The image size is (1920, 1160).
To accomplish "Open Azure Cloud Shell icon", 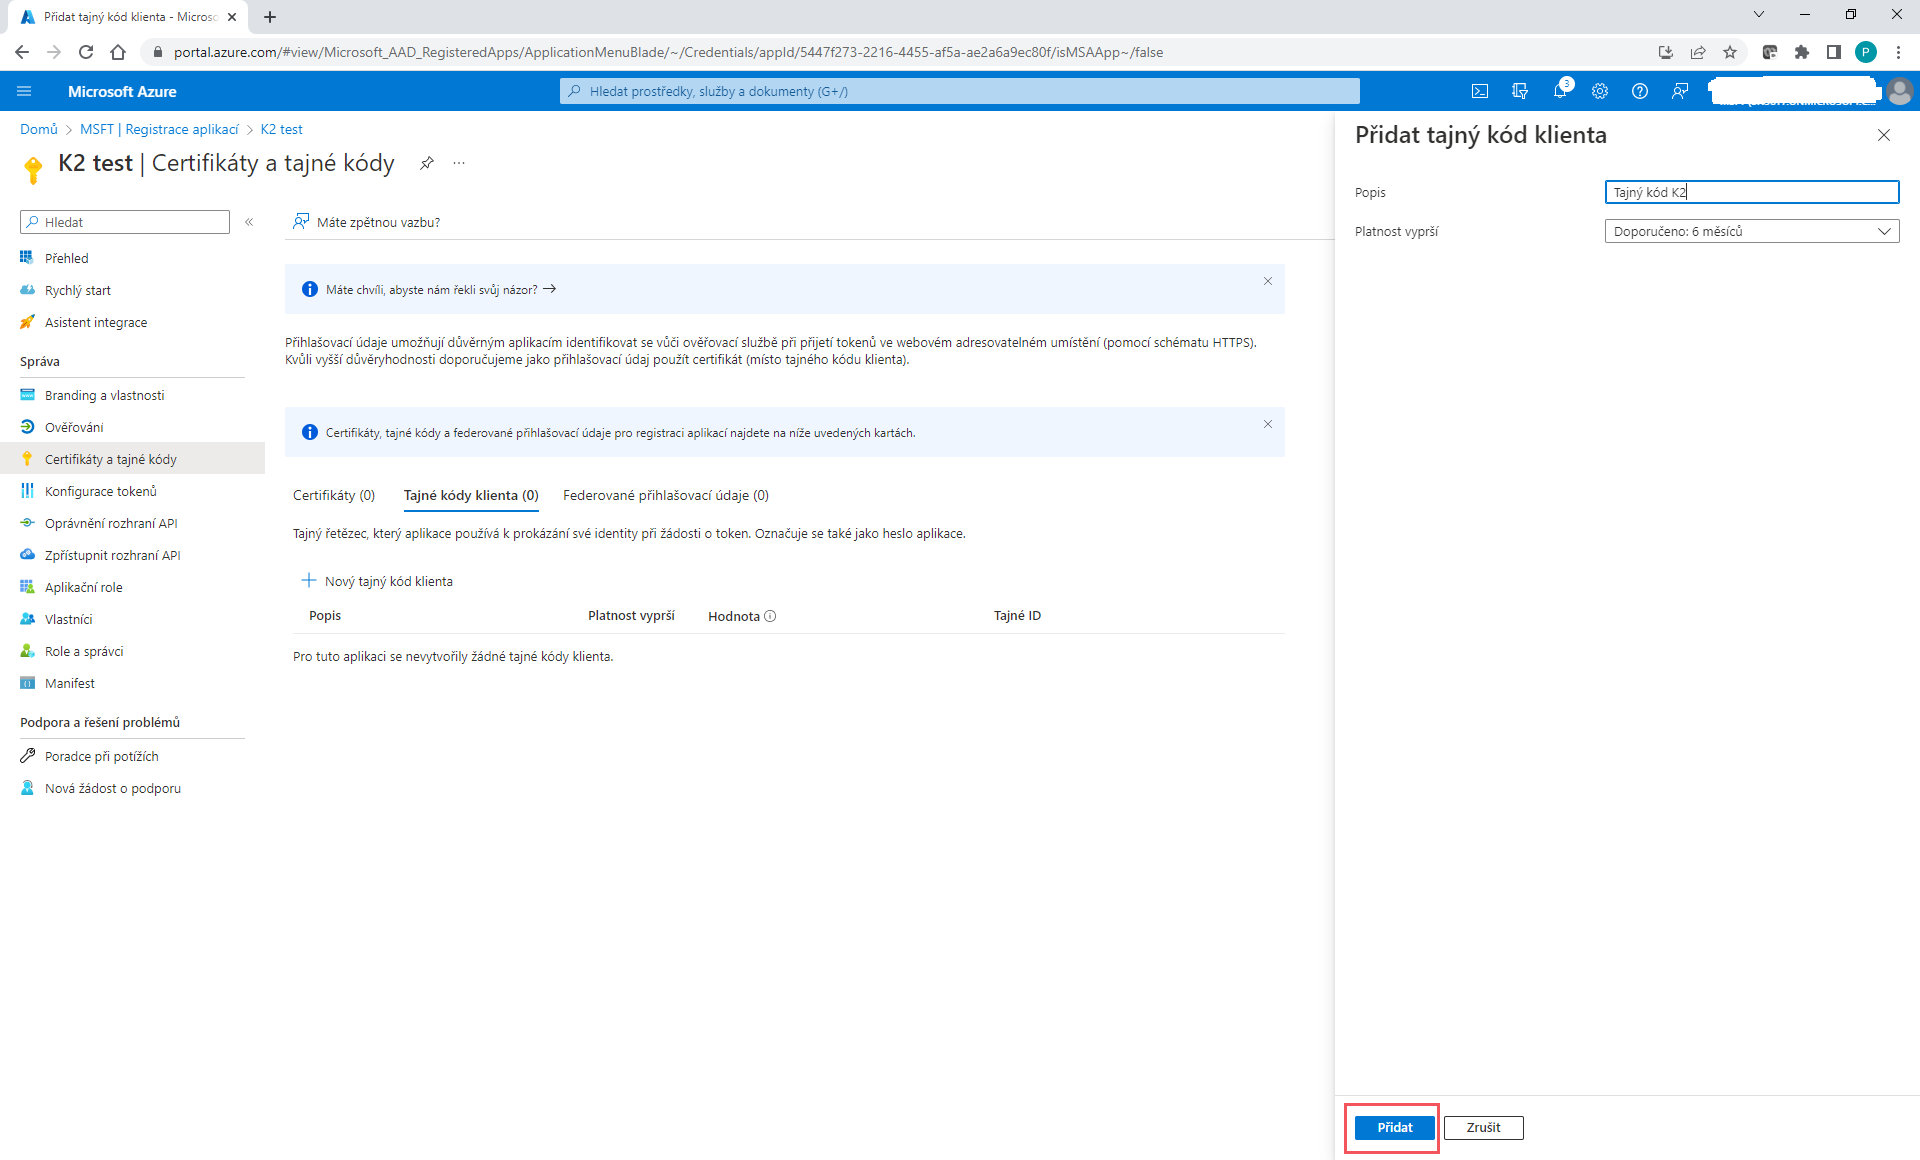I will (x=1480, y=91).
